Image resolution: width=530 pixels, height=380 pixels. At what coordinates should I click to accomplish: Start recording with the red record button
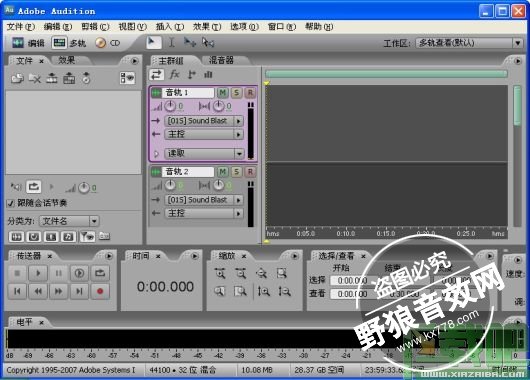coord(100,291)
